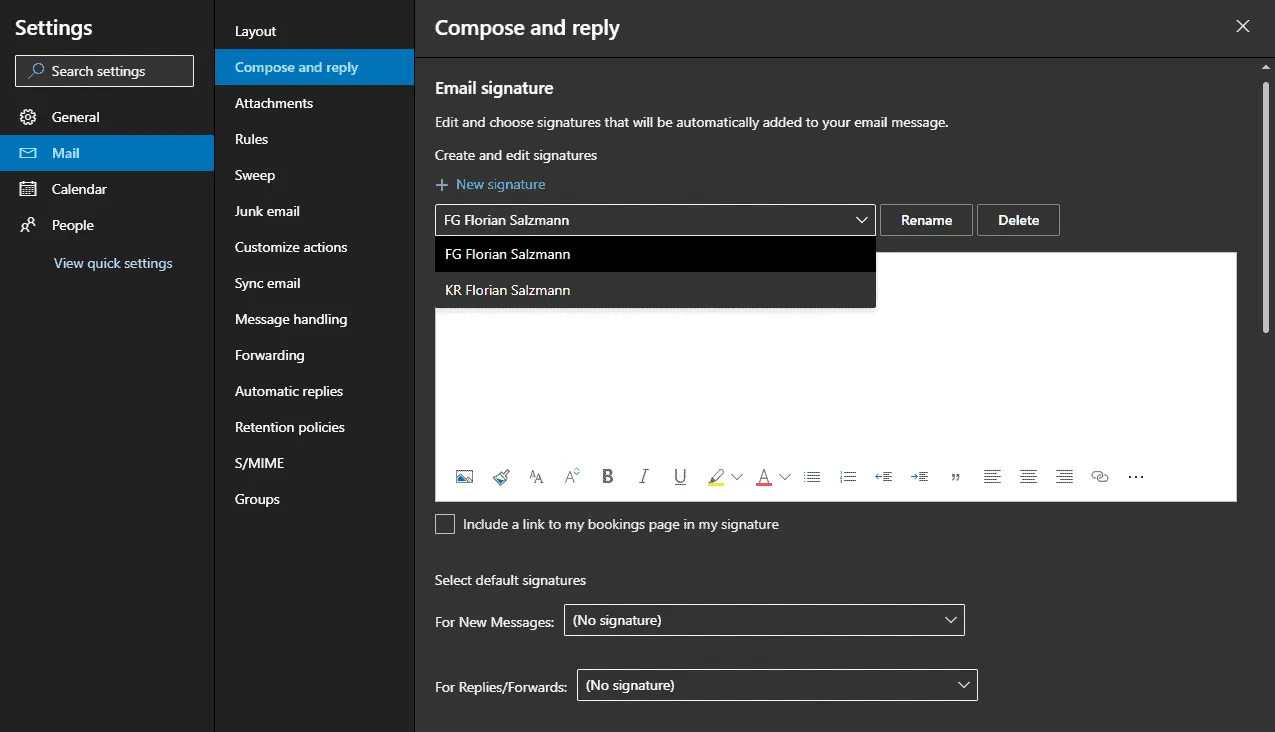This screenshot has height=732, width=1275.
Task: Click the plus icon for new signature
Action: pos(442,185)
